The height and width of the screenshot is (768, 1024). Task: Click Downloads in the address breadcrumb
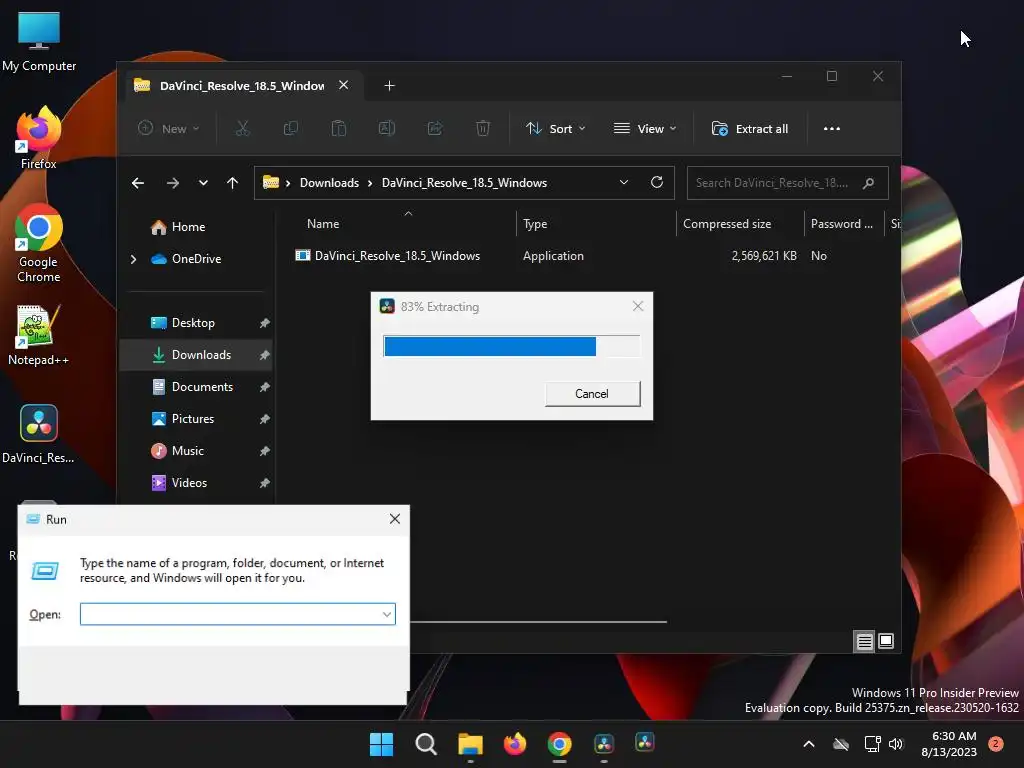click(329, 183)
